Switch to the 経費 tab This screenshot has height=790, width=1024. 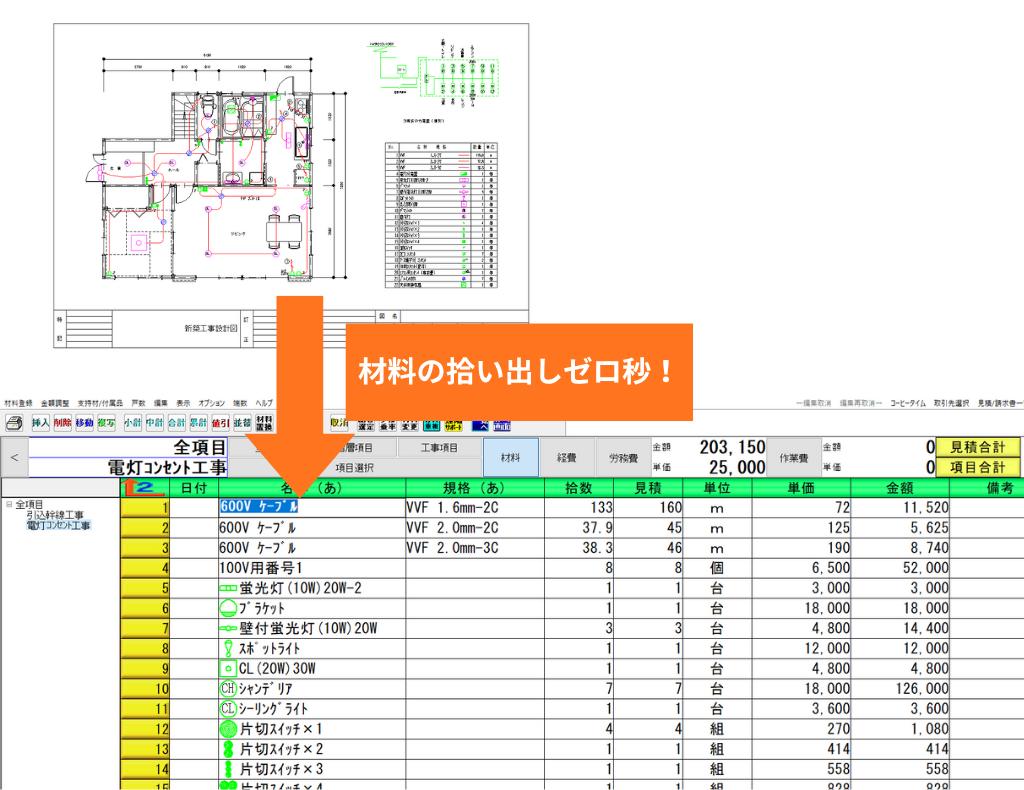click(567, 457)
